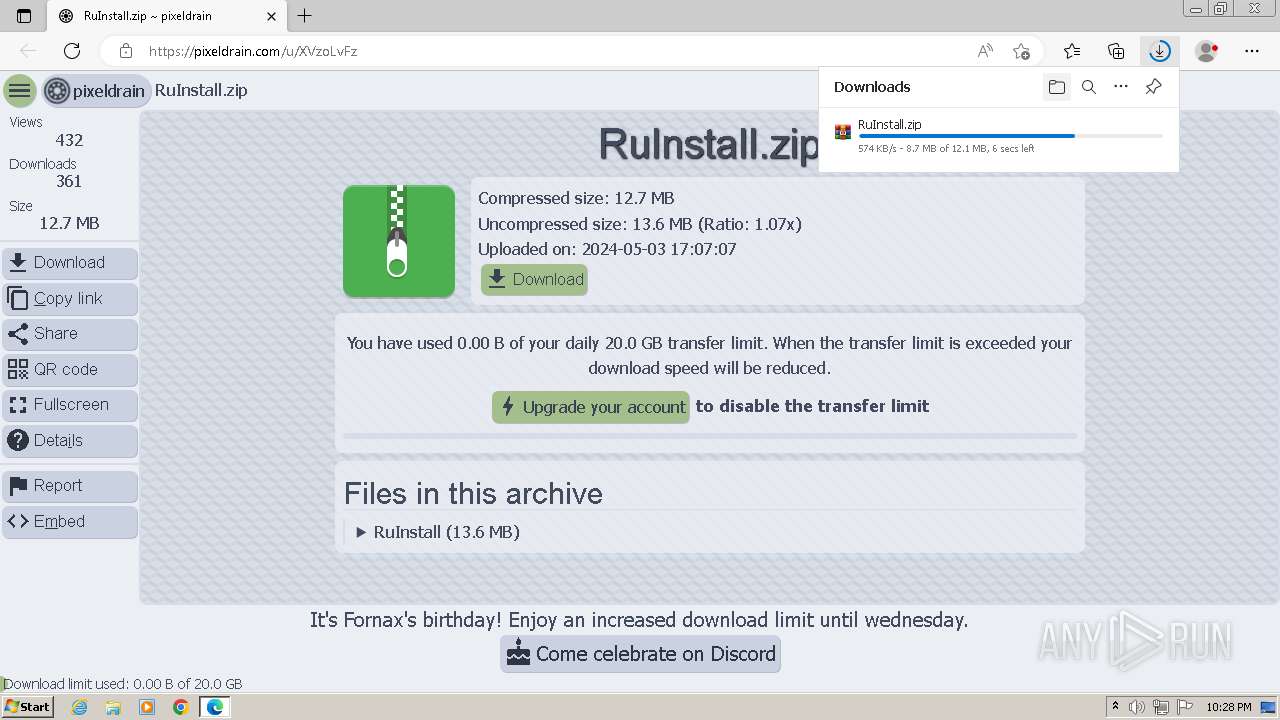Viewport: 1280px width, 720px height.
Task: Copy link from the sidebar
Action: [x=70, y=298]
